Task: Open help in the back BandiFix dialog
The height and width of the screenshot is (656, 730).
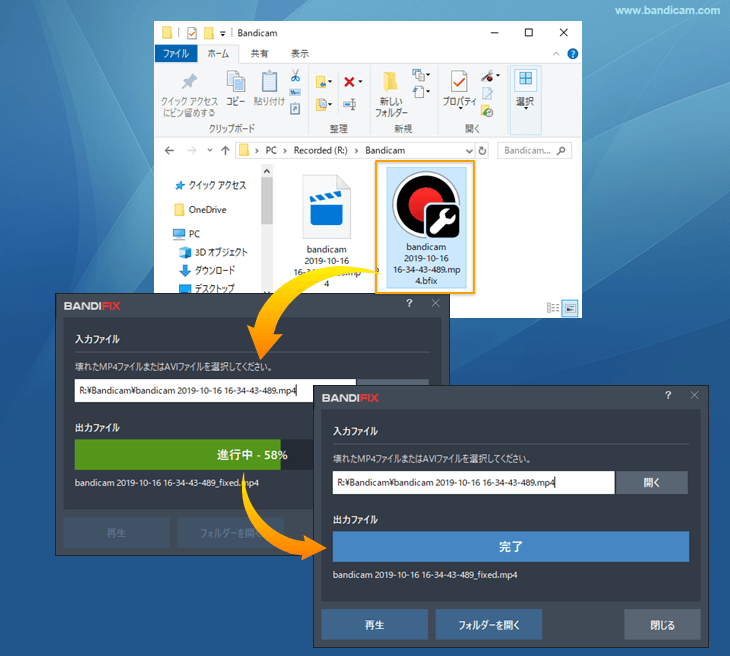Action: [x=409, y=303]
